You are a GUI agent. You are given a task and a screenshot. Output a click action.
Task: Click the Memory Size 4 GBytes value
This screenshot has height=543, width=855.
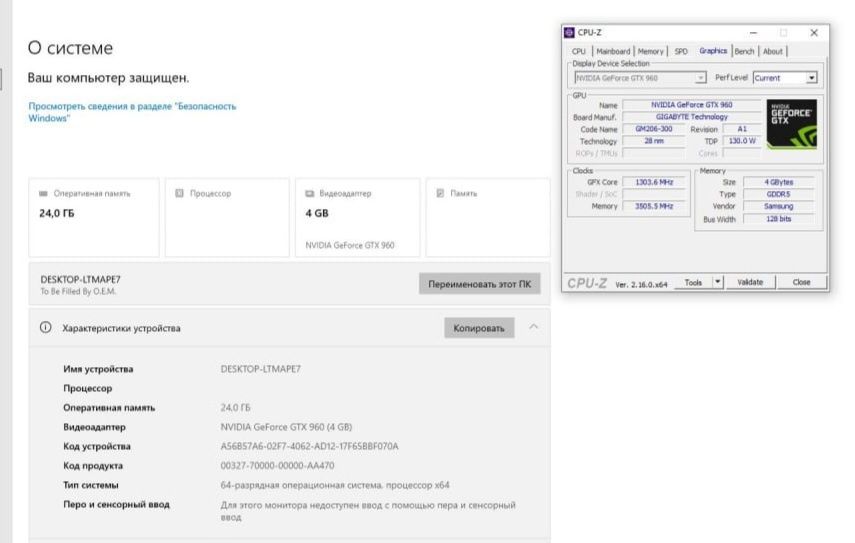point(779,182)
